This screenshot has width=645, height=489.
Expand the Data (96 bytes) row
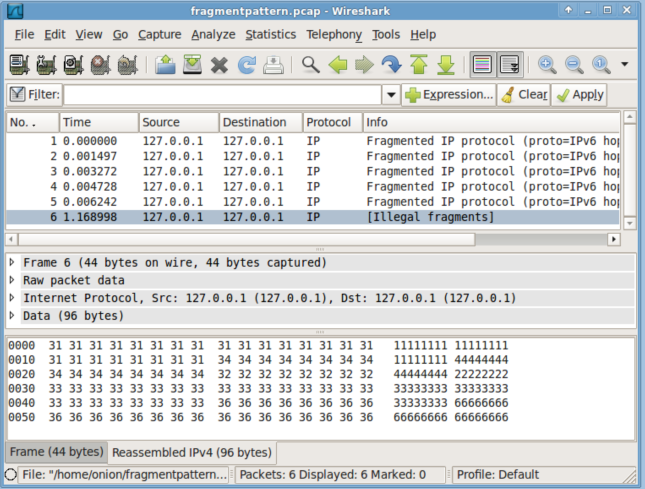pos(12,317)
